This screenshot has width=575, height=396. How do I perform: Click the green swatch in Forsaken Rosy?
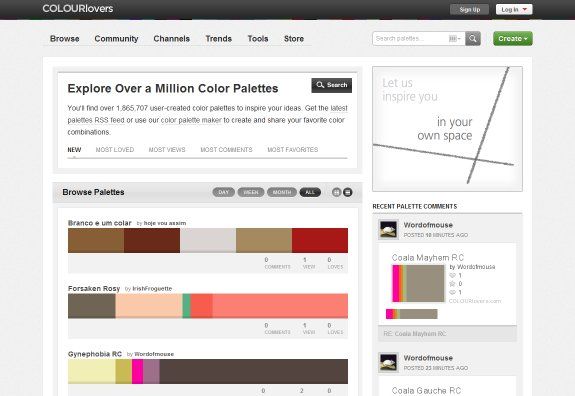pyautogui.click(x=187, y=306)
